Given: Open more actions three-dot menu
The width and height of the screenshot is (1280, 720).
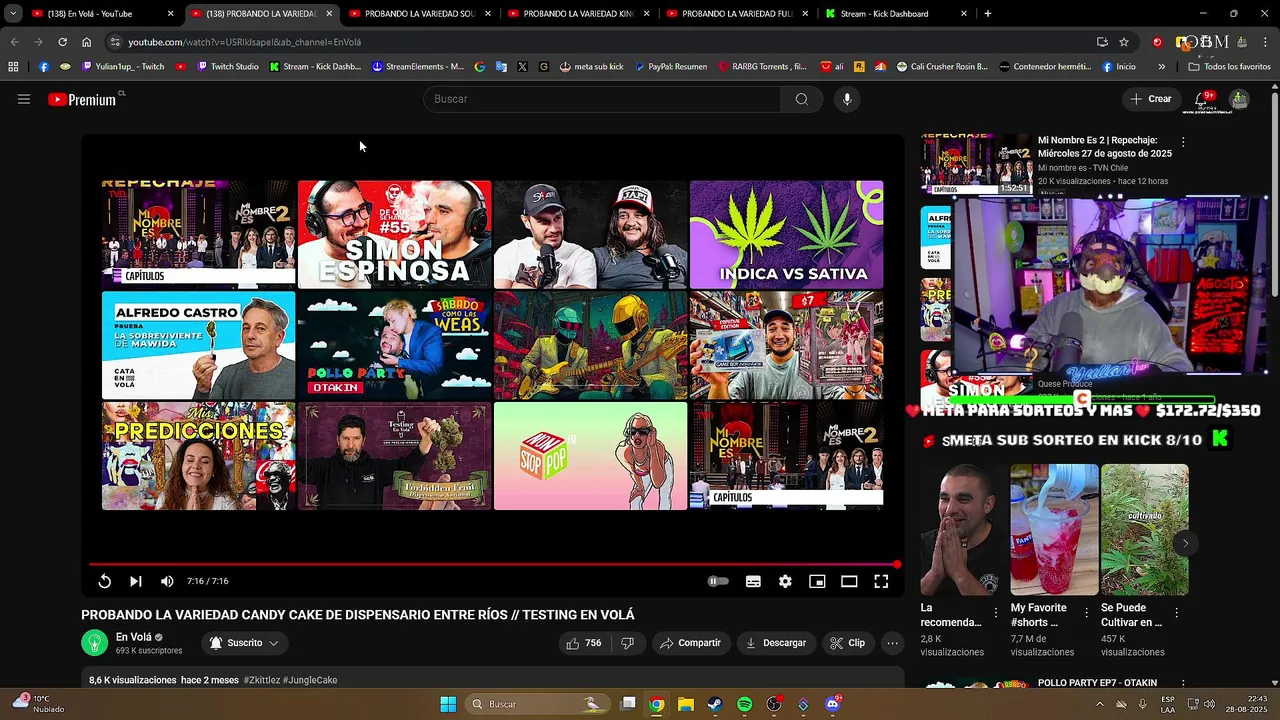Looking at the screenshot, I should click(892, 643).
